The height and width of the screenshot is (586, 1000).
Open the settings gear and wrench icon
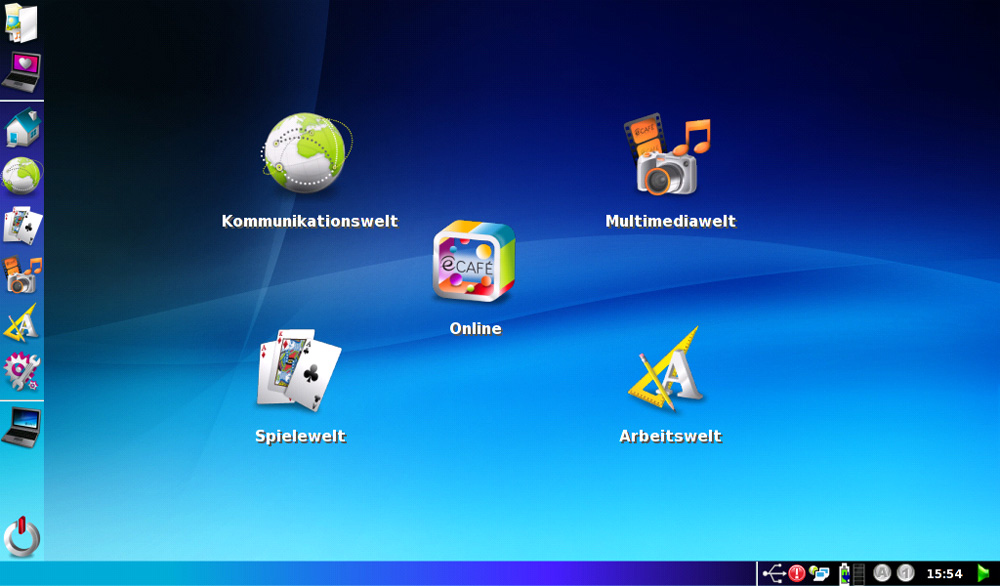click(22, 372)
